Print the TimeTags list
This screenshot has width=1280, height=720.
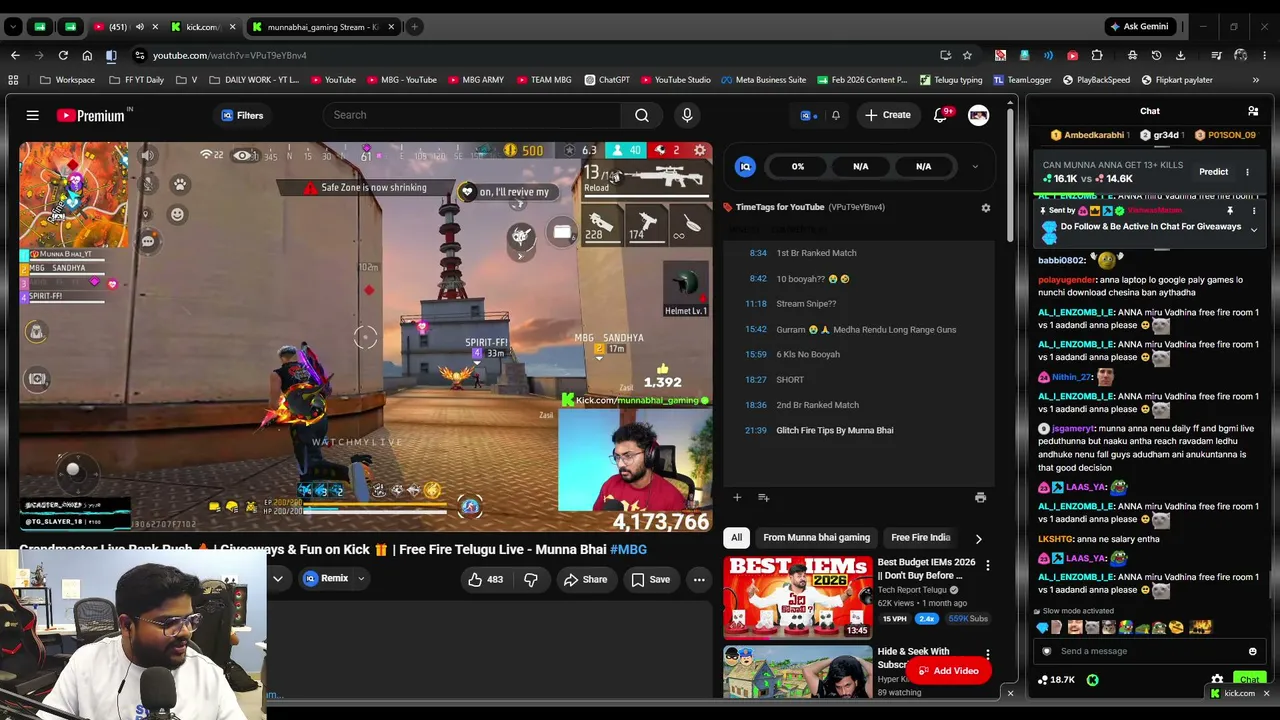pos(980,497)
